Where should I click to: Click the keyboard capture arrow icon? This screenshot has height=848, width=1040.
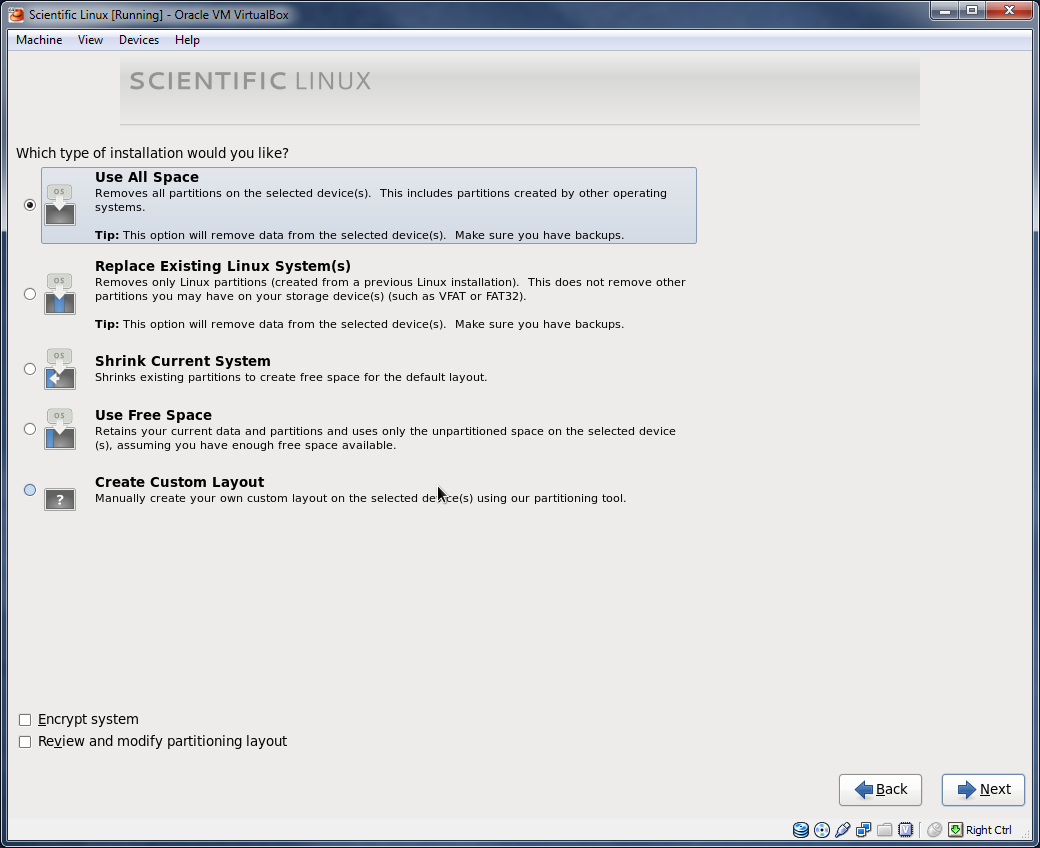(x=955, y=829)
